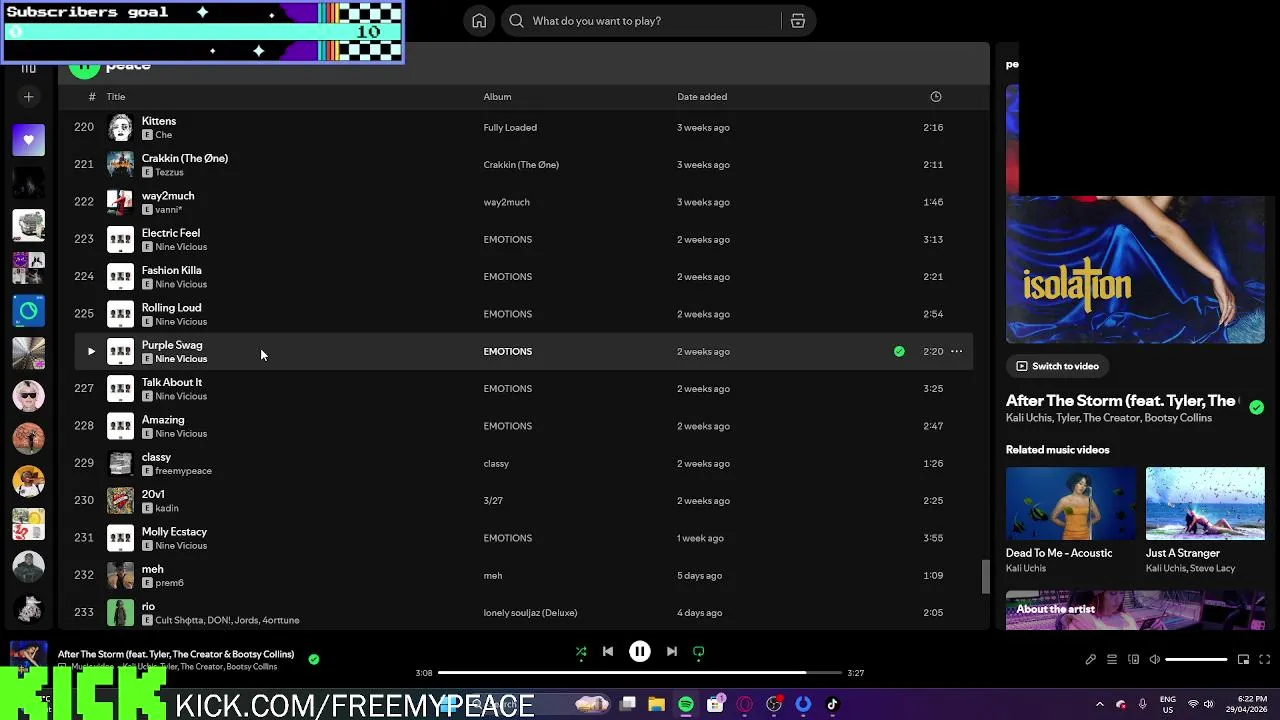
Task: Open the isolation album cover art
Action: coord(1135,270)
